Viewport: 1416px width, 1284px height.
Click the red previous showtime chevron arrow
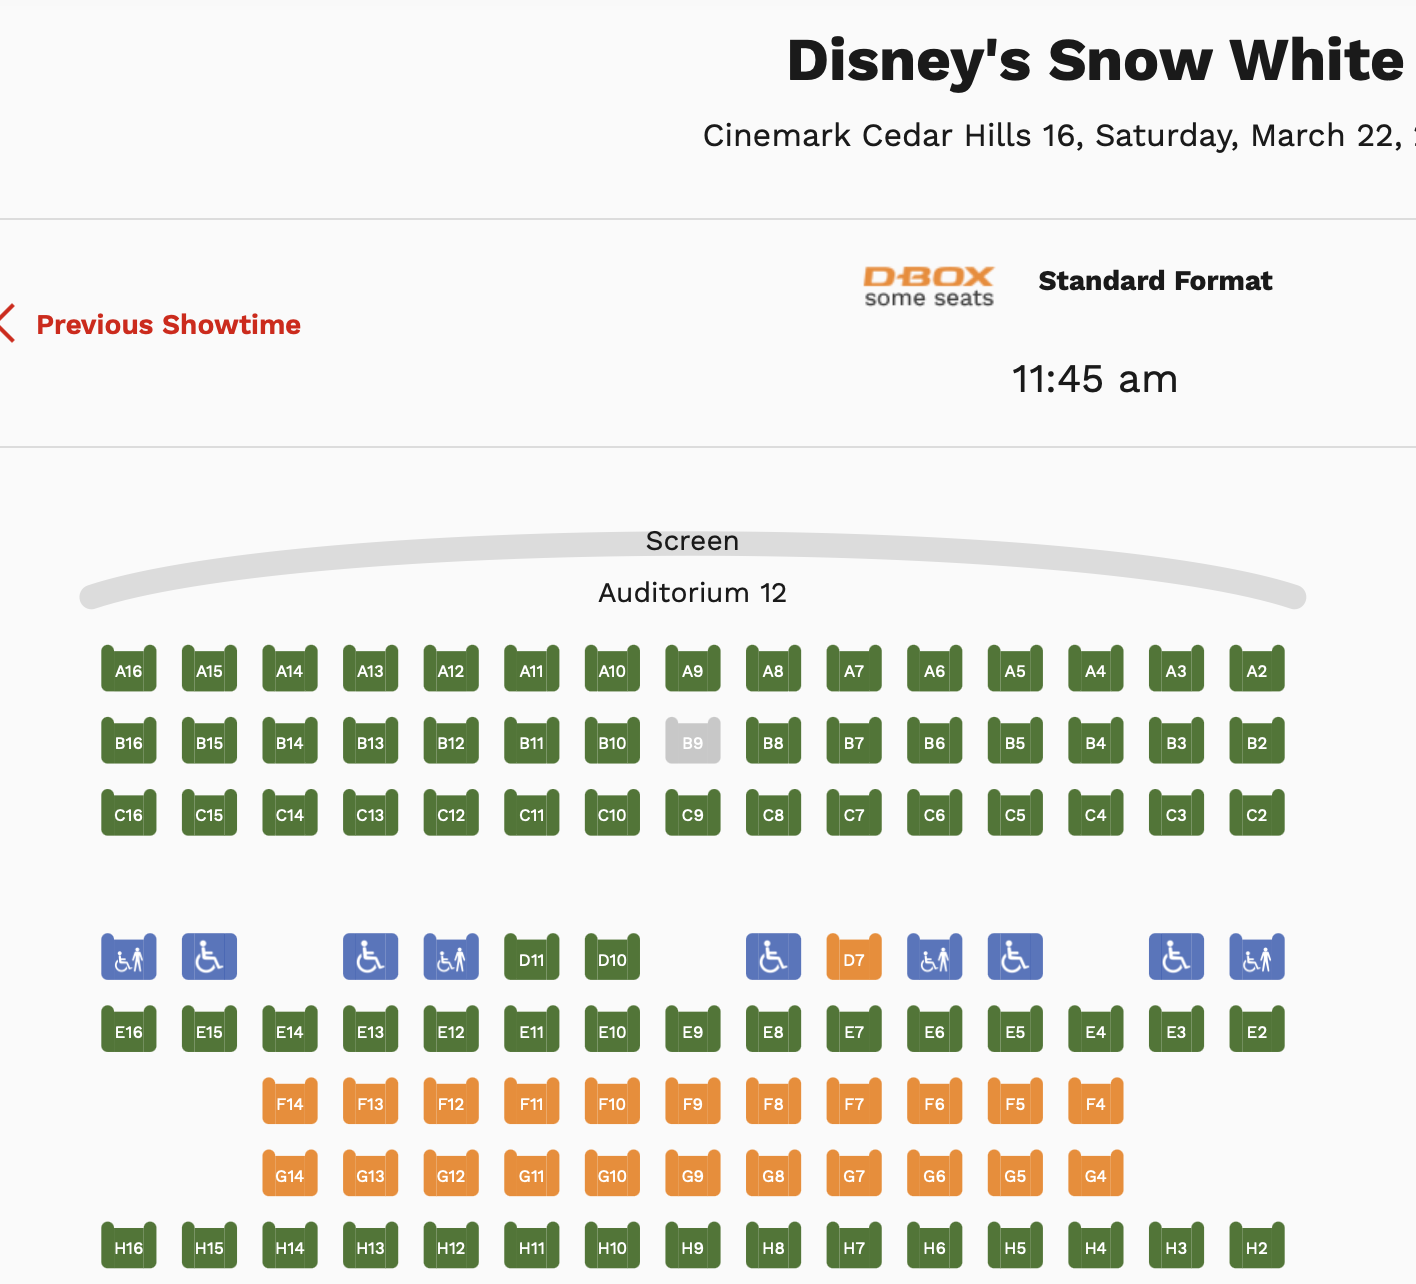pyautogui.click(x=9, y=324)
